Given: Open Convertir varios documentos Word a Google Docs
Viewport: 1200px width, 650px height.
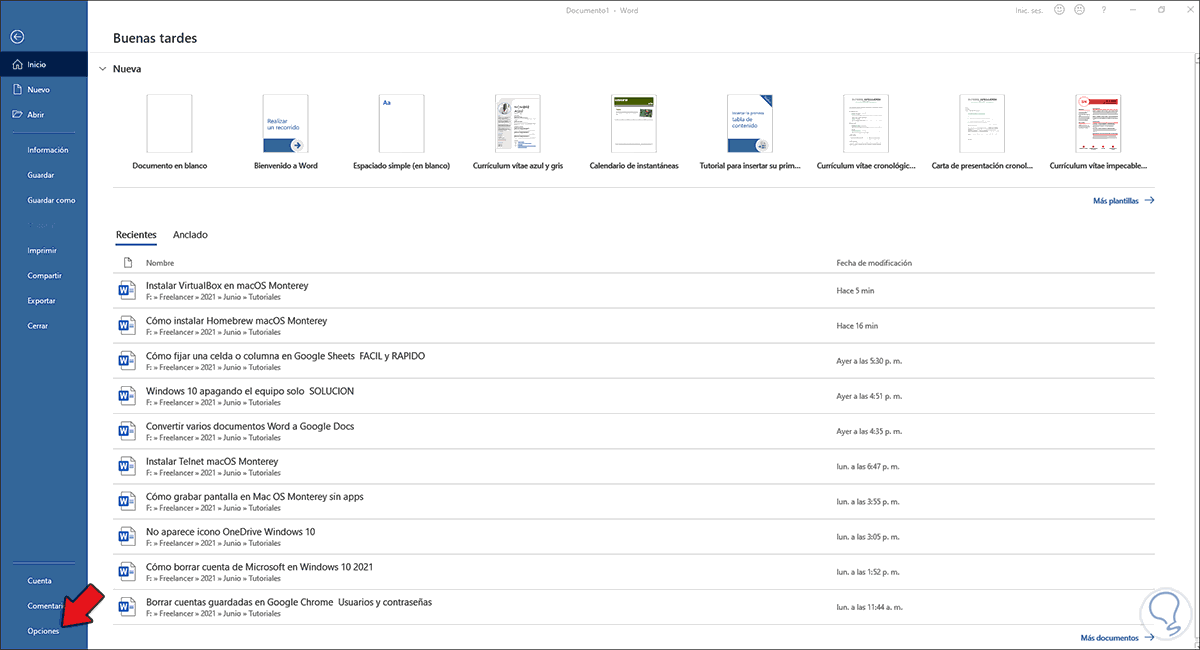Looking at the screenshot, I should pos(634,431).
